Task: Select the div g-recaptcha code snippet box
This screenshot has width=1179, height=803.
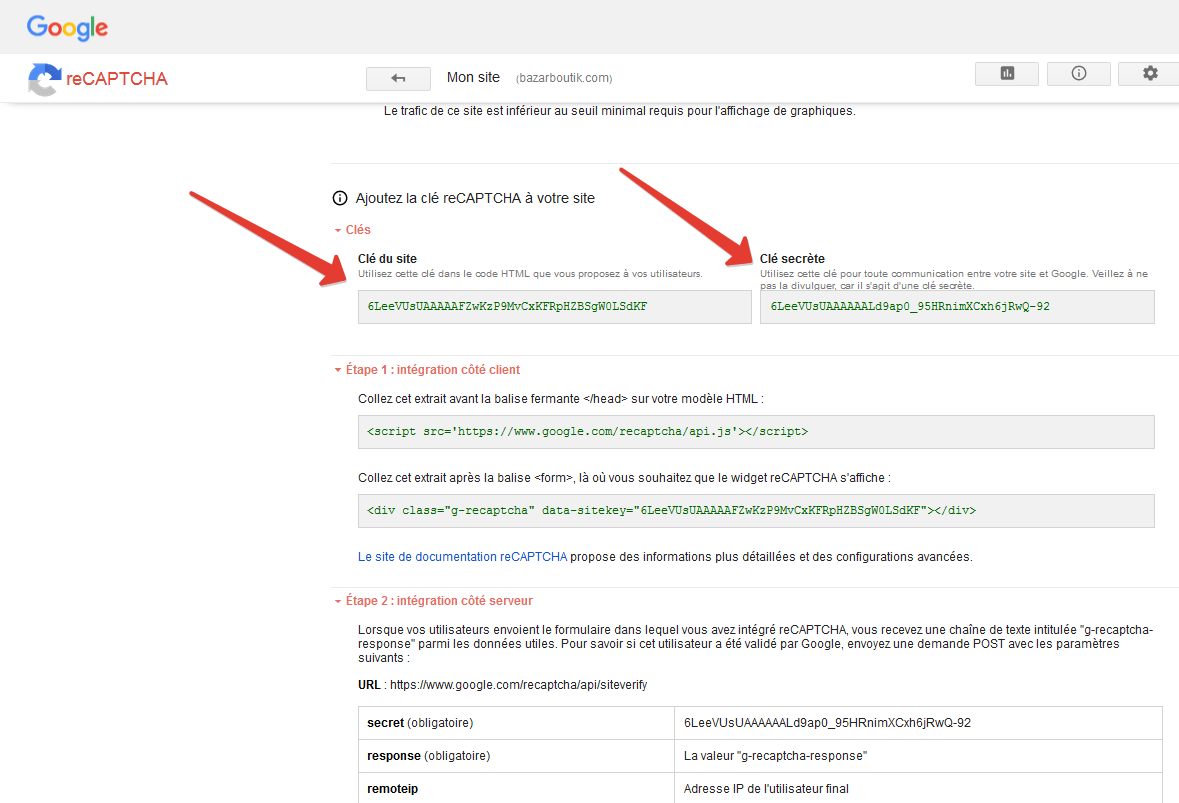Action: coord(756,511)
